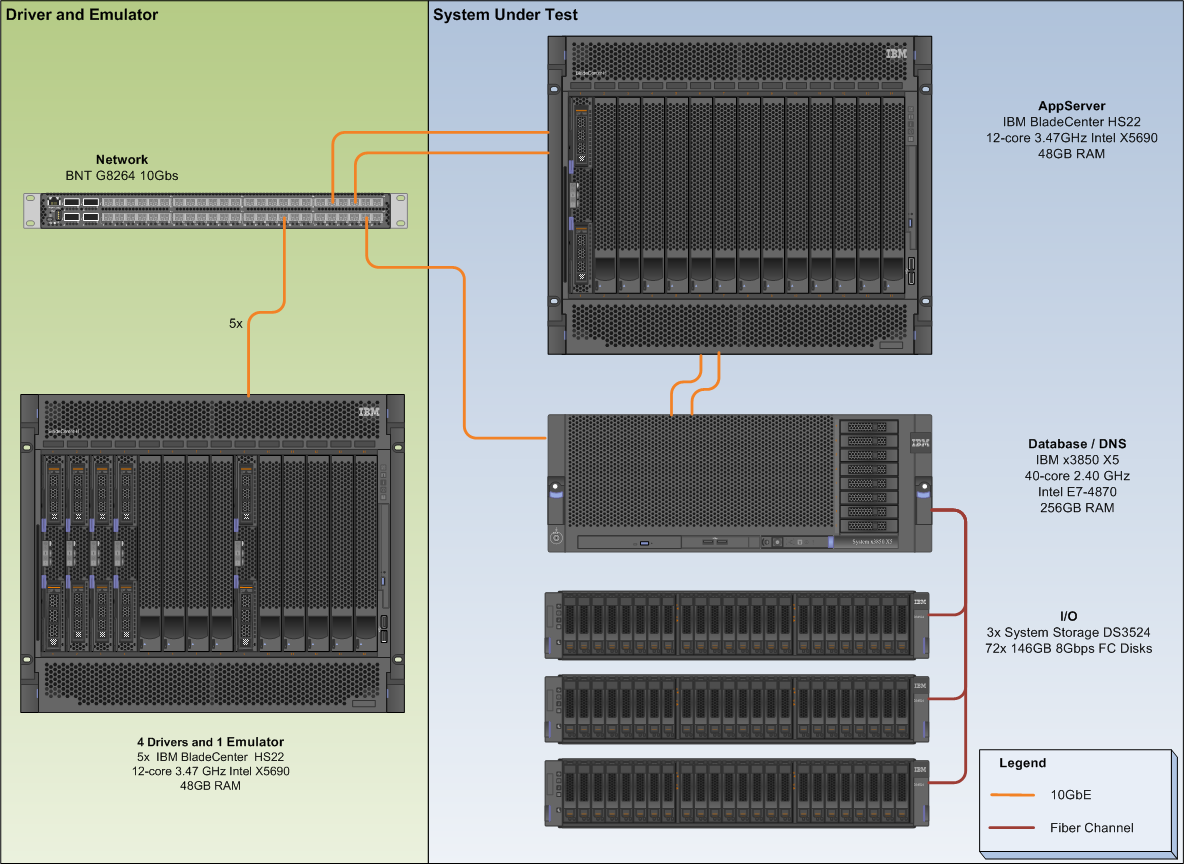Screen dimensions: 1184x864
Task: Click the orange 10GbE legend line
Action: [1012, 795]
